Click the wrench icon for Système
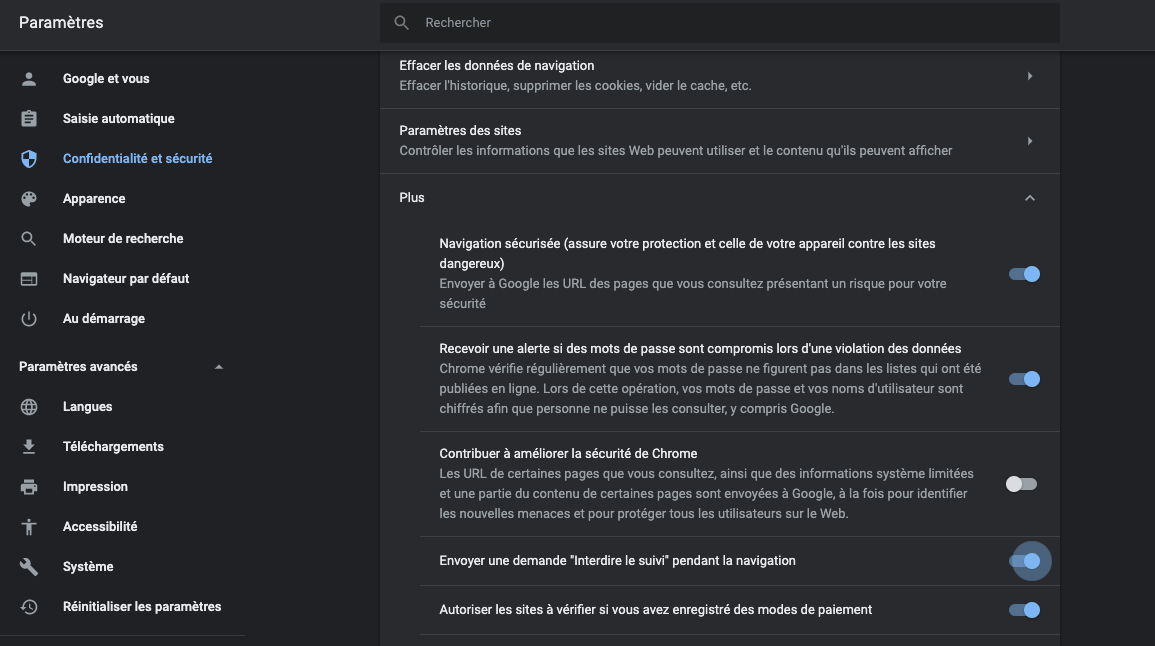The height and width of the screenshot is (646, 1155). 29,567
